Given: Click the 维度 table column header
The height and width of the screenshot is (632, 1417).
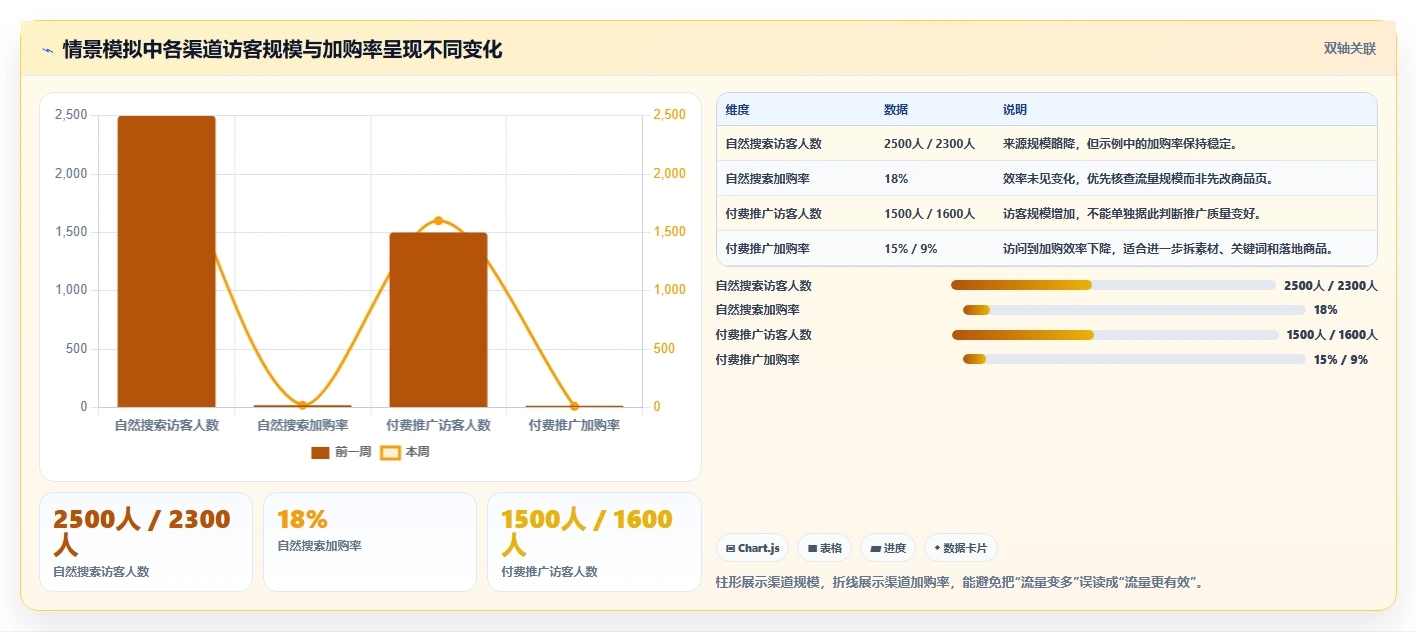Looking at the screenshot, I should click(738, 110).
